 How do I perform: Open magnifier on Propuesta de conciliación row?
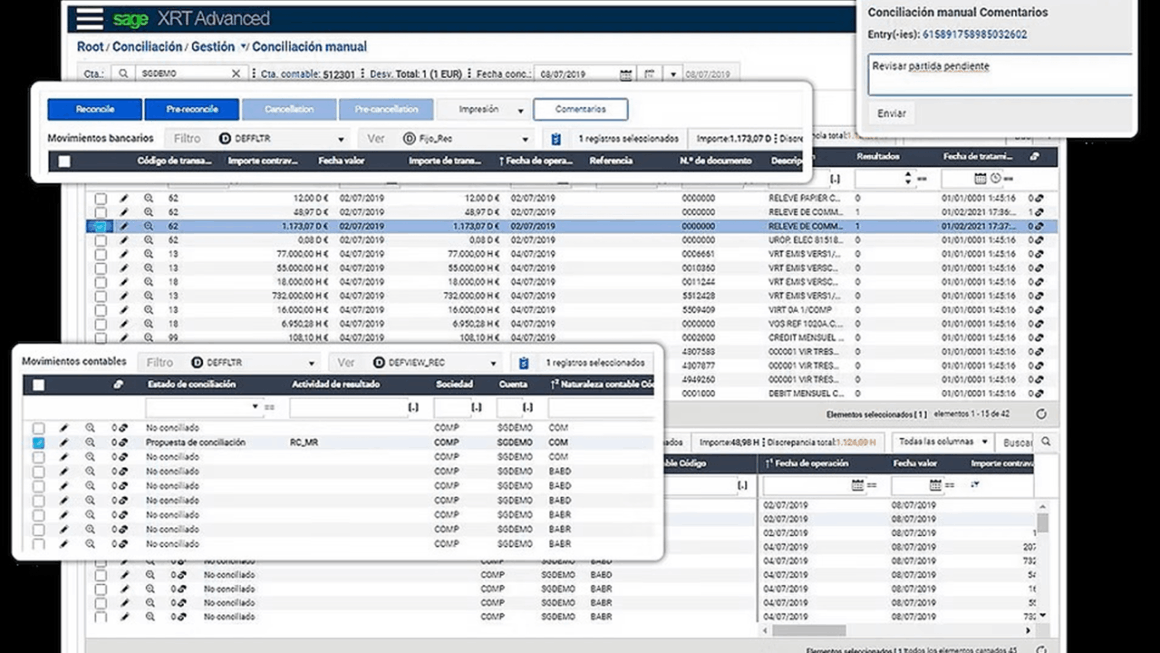[90, 442]
